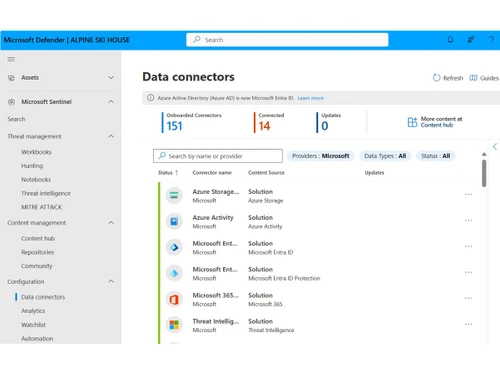Viewport: 500px width, 375px height.
Task: Click the Threat Intelligence Microsoft logo icon
Action: [x=174, y=325]
